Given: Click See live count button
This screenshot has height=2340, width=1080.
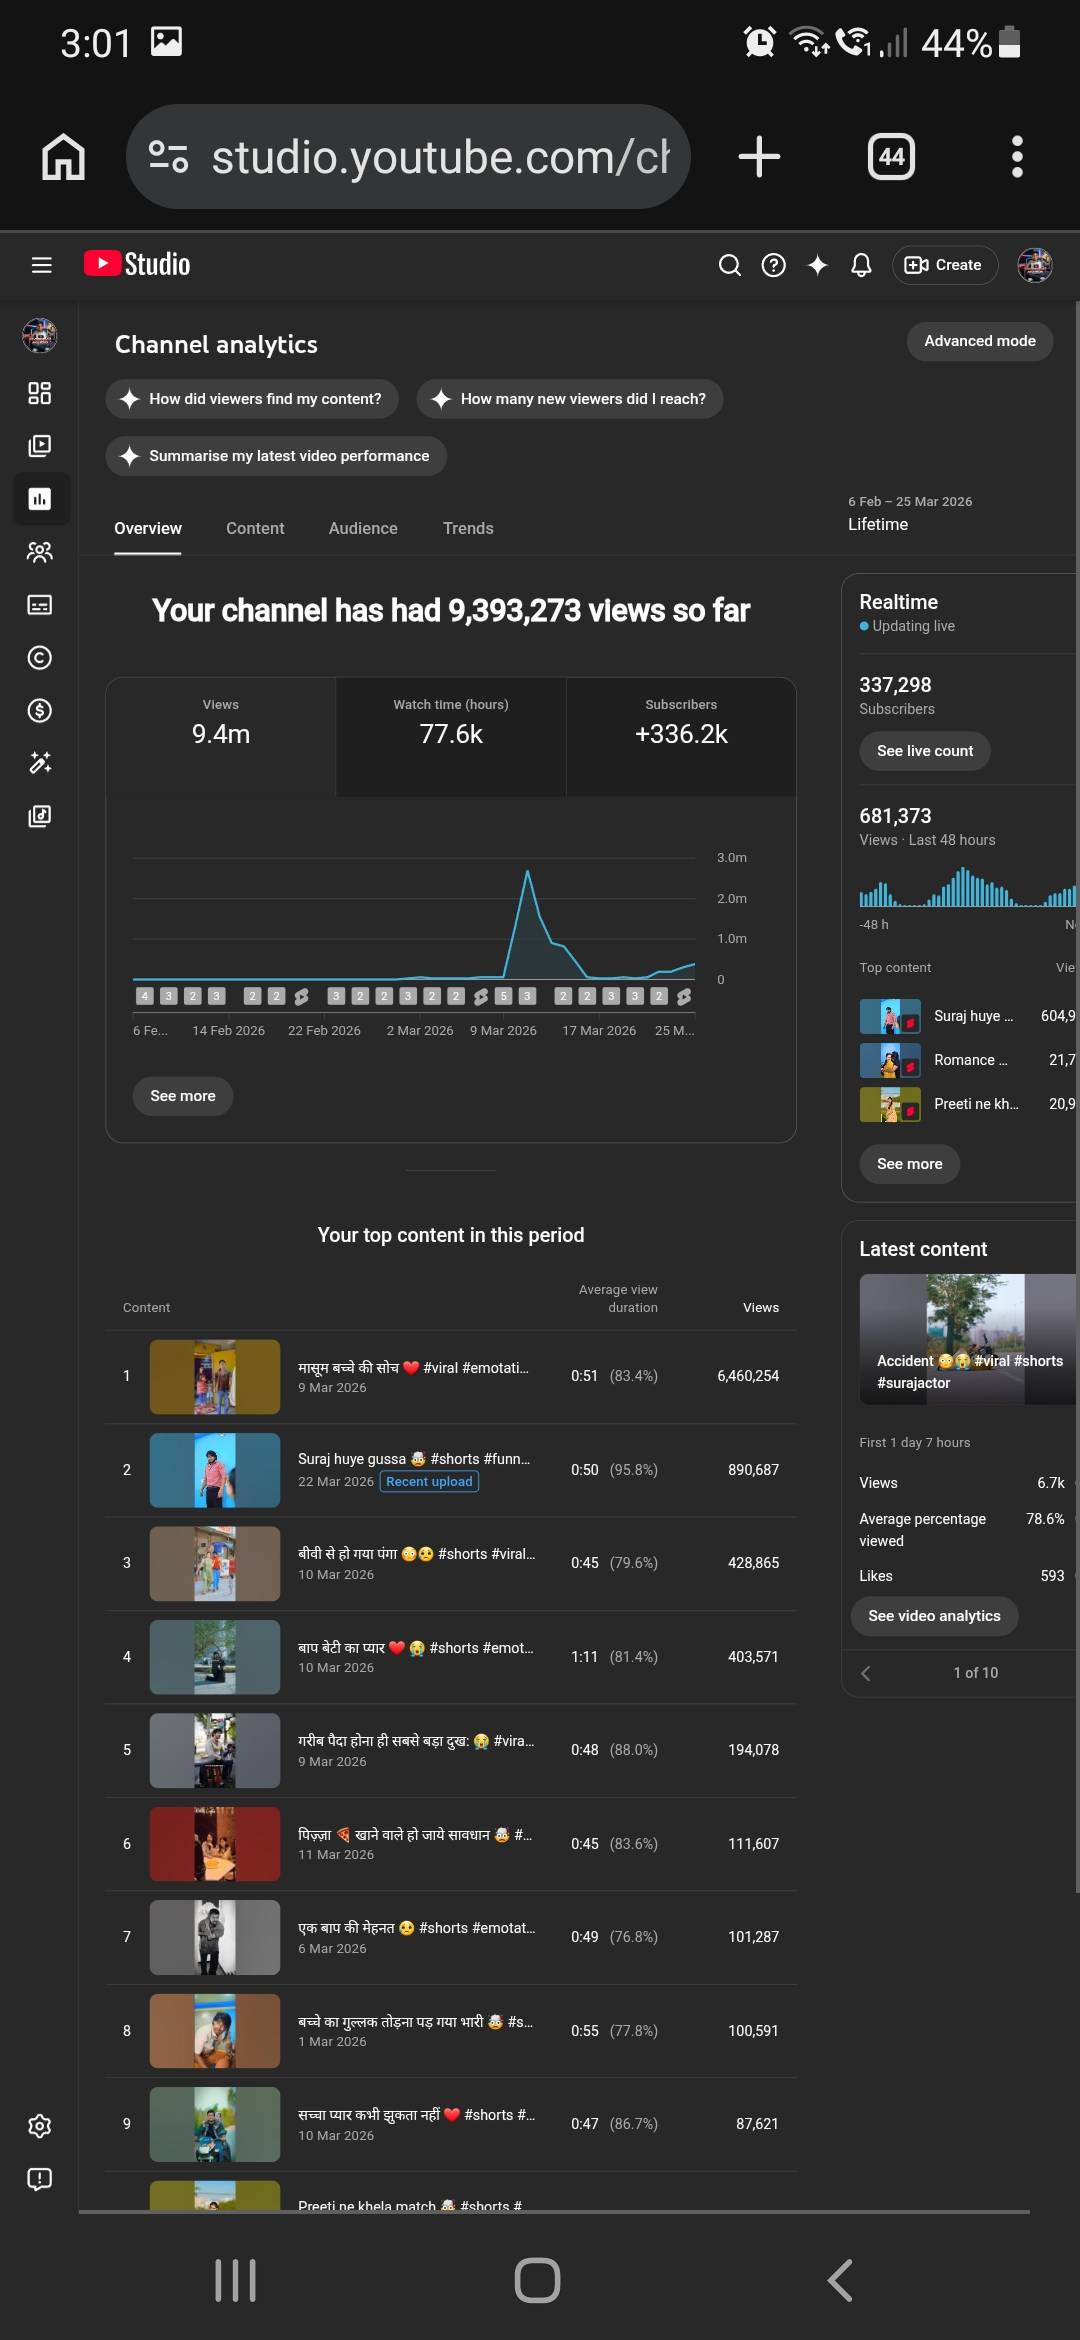Looking at the screenshot, I should pos(924,751).
